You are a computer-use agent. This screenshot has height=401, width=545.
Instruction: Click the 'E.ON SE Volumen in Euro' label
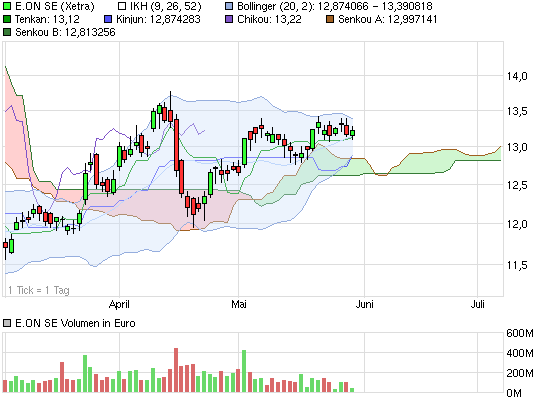tap(75, 323)
